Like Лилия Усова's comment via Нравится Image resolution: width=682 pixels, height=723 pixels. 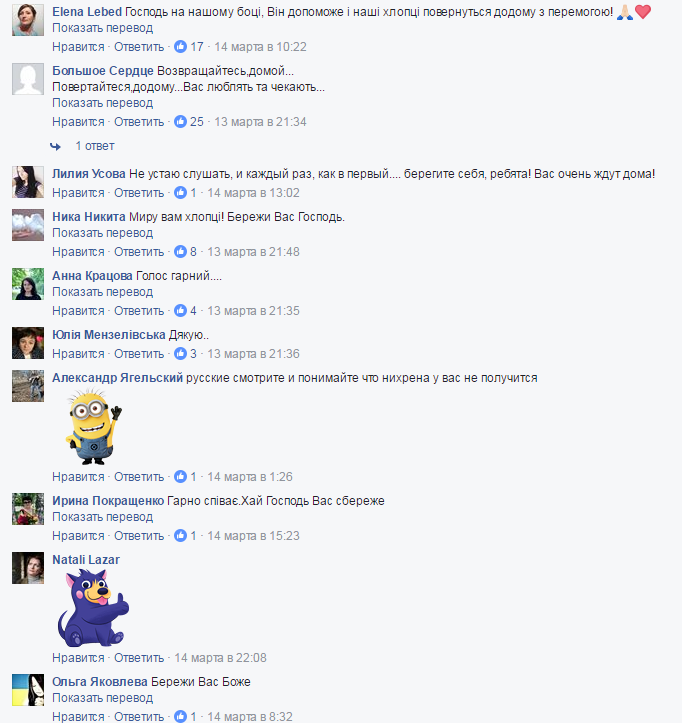78,193
